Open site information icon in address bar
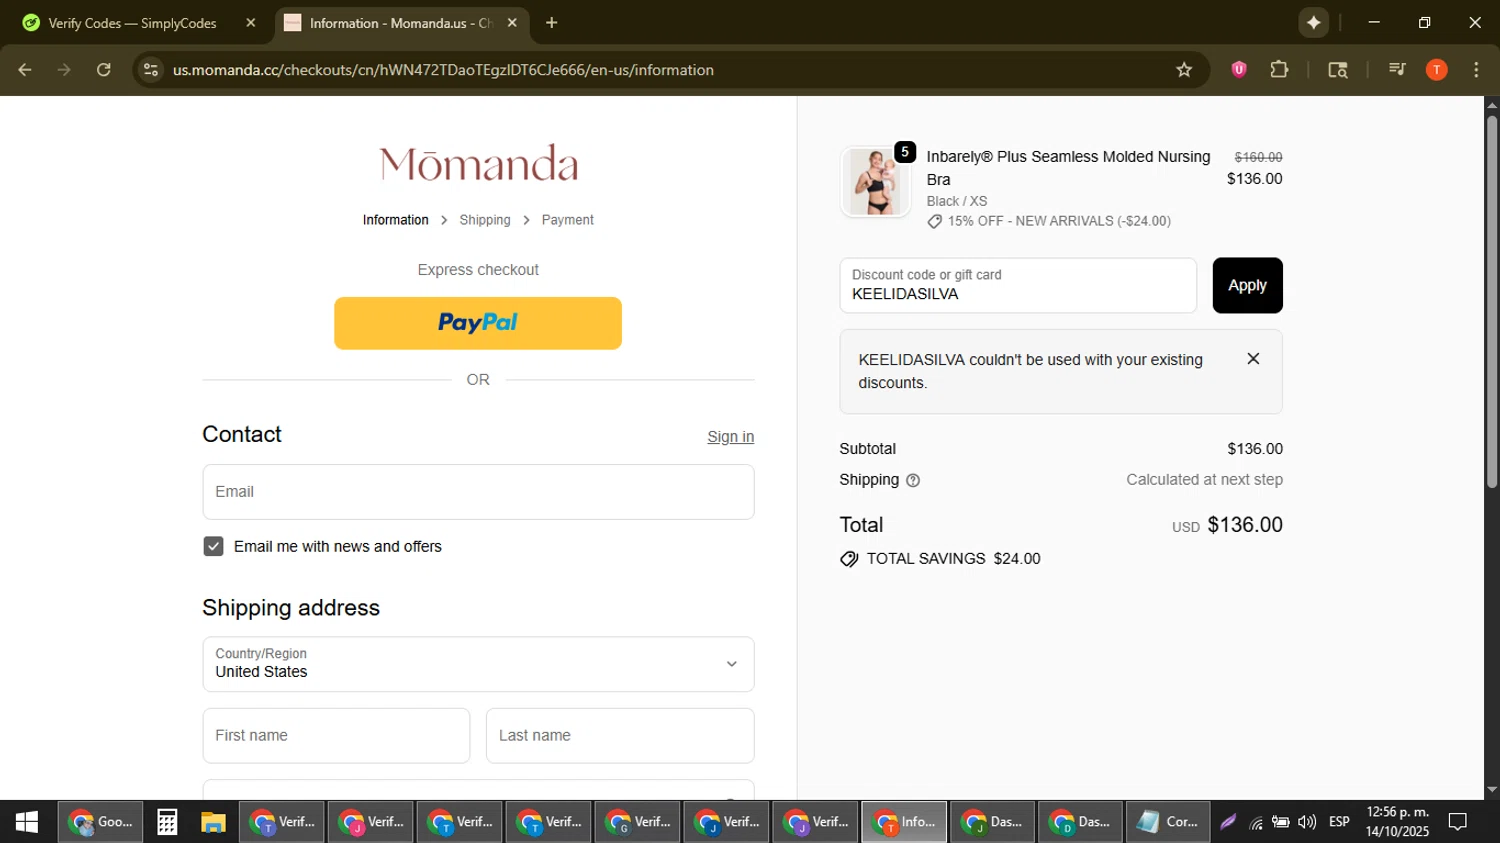1500x843 pixels. [x=151, y=70]
